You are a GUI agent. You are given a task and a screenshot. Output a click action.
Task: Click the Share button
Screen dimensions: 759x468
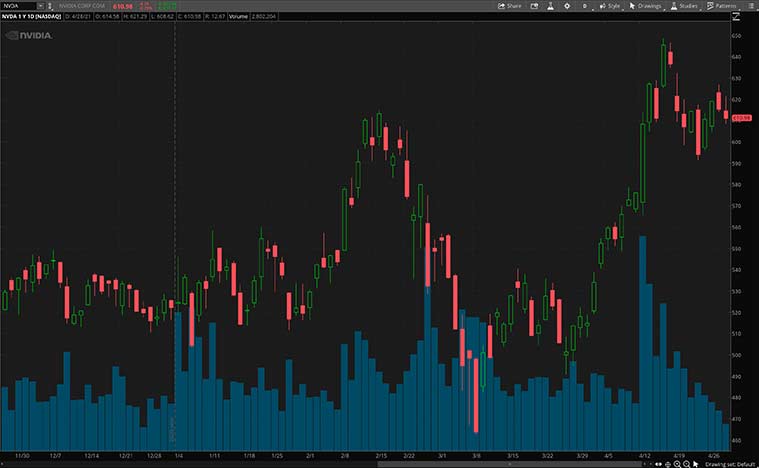click(x=509, y=6)
